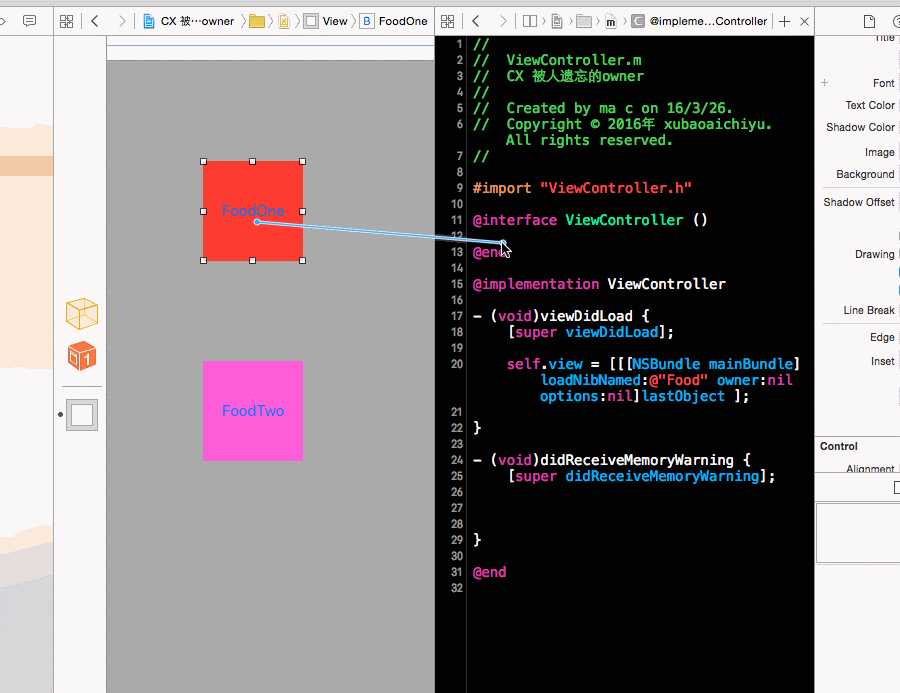Select the FoodOne red button
The height and width of the screenshot is (693, 900).
click(x=253, y=211)
